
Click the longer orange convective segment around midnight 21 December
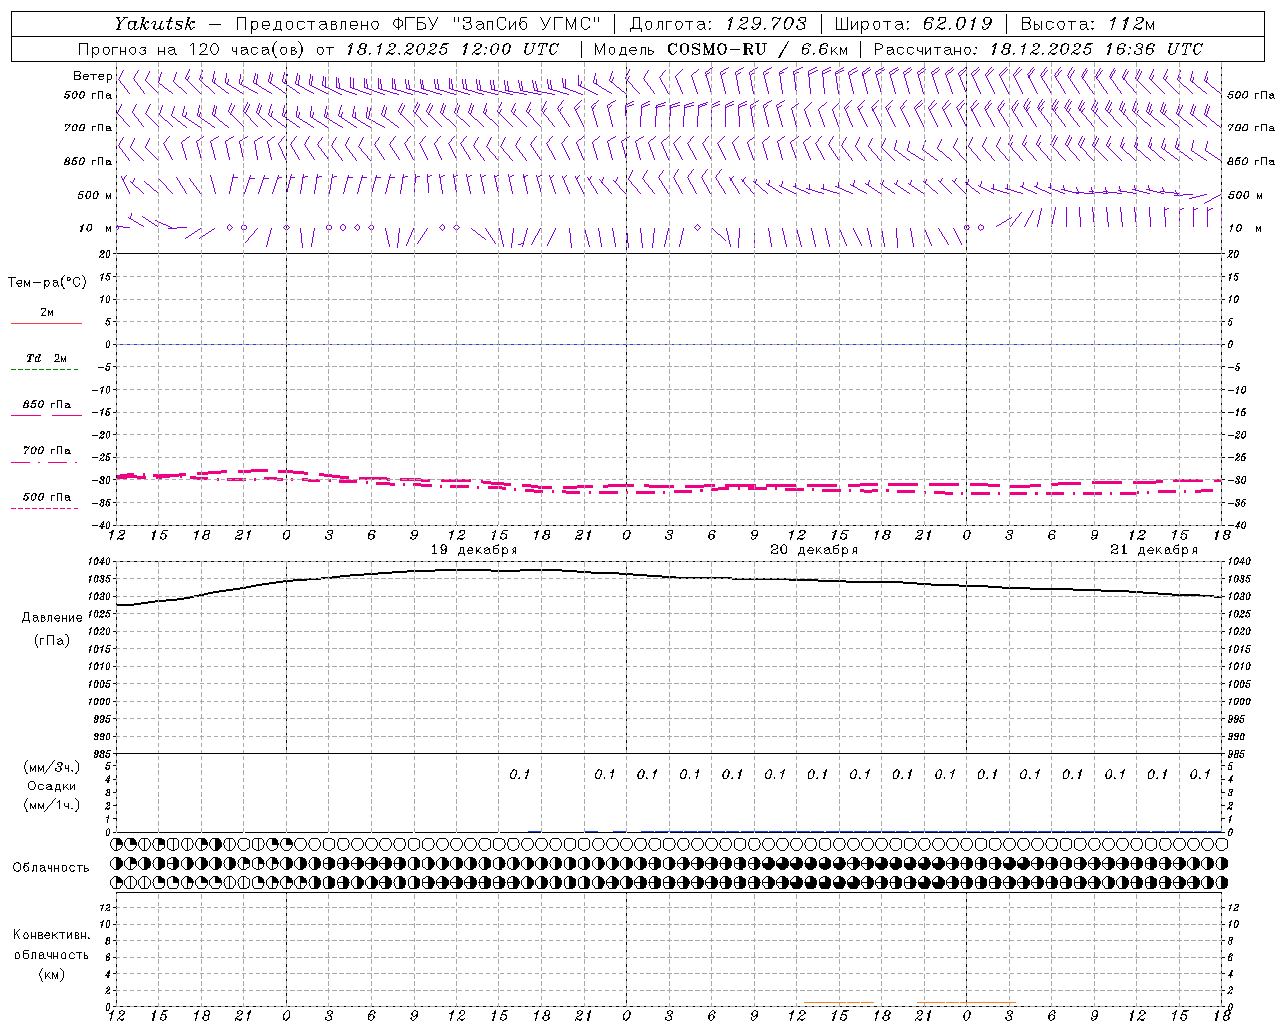(x=967, y=1002)
